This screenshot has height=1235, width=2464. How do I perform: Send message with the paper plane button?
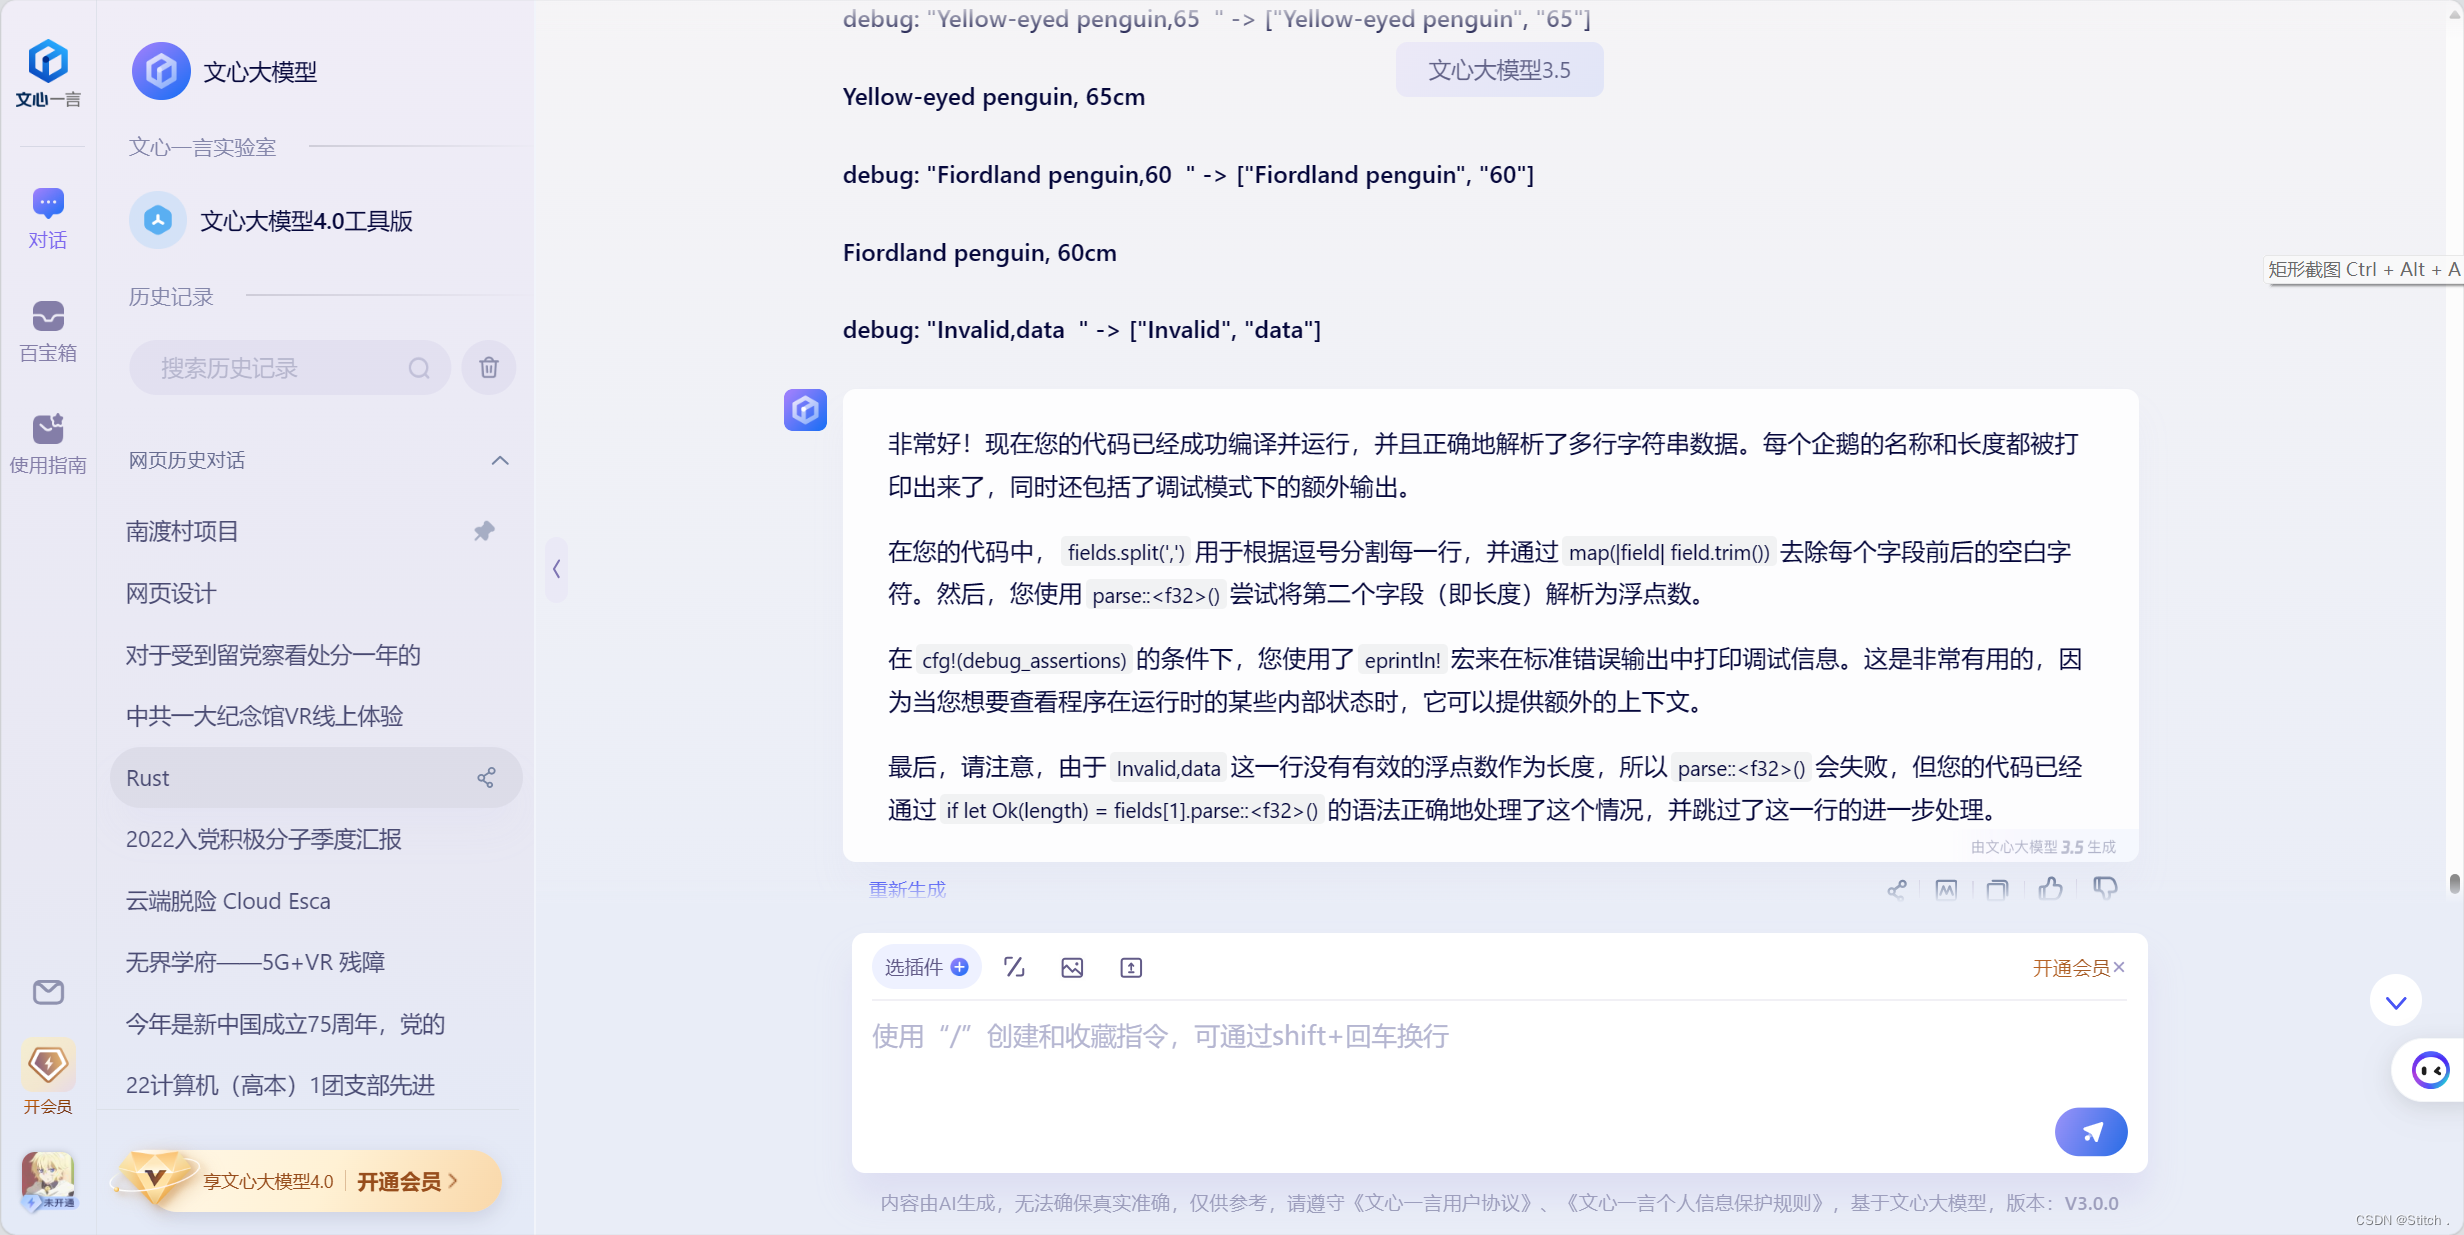point(2090,1131)
